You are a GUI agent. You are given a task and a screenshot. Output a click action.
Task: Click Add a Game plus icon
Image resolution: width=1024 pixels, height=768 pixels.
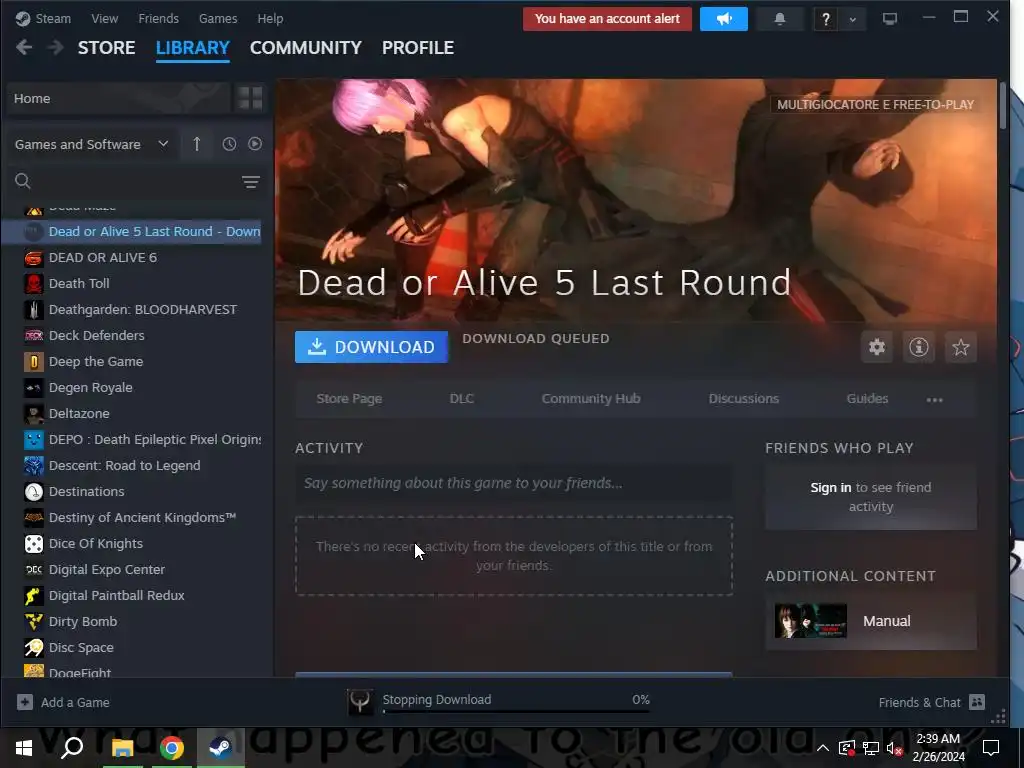[25, 703]
